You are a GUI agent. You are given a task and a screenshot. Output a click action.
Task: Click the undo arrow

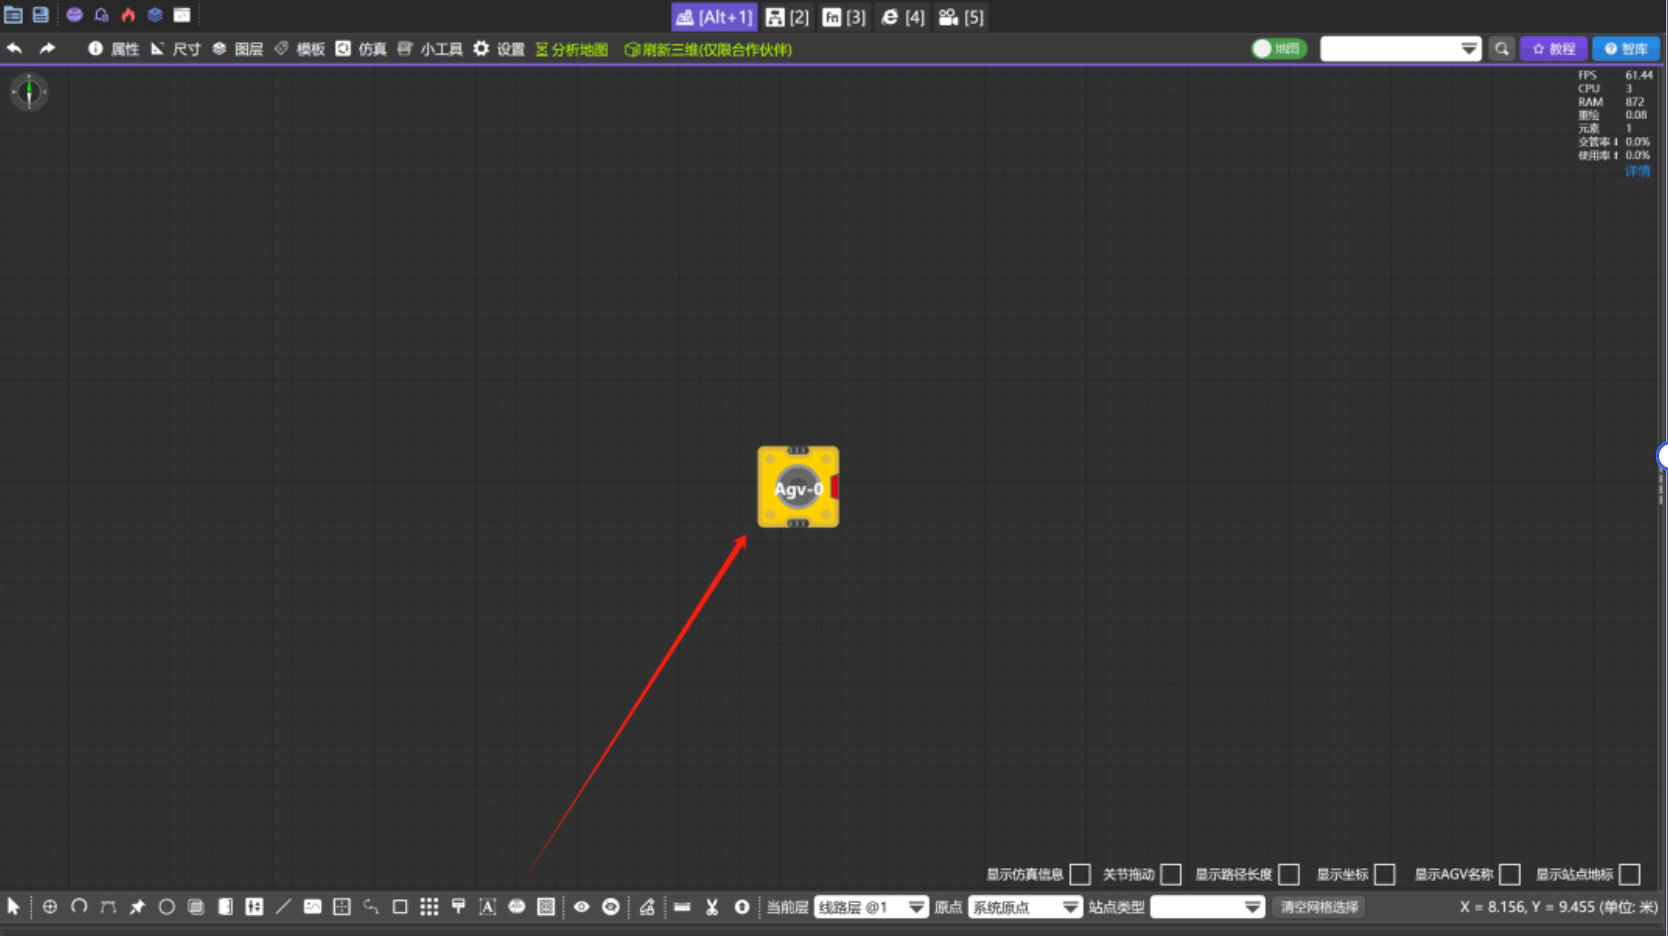15,48
